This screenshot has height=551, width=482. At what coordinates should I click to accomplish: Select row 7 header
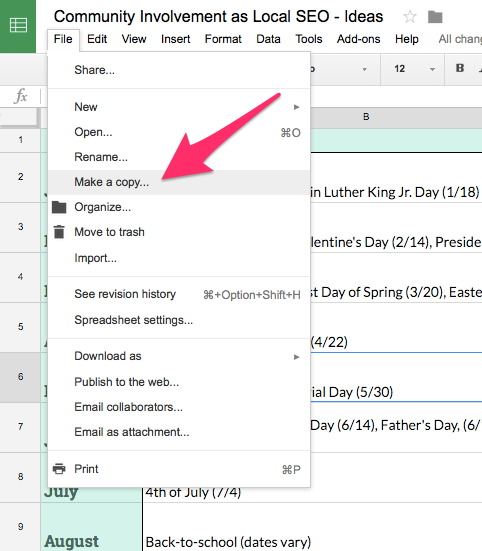tap(20, 427)
